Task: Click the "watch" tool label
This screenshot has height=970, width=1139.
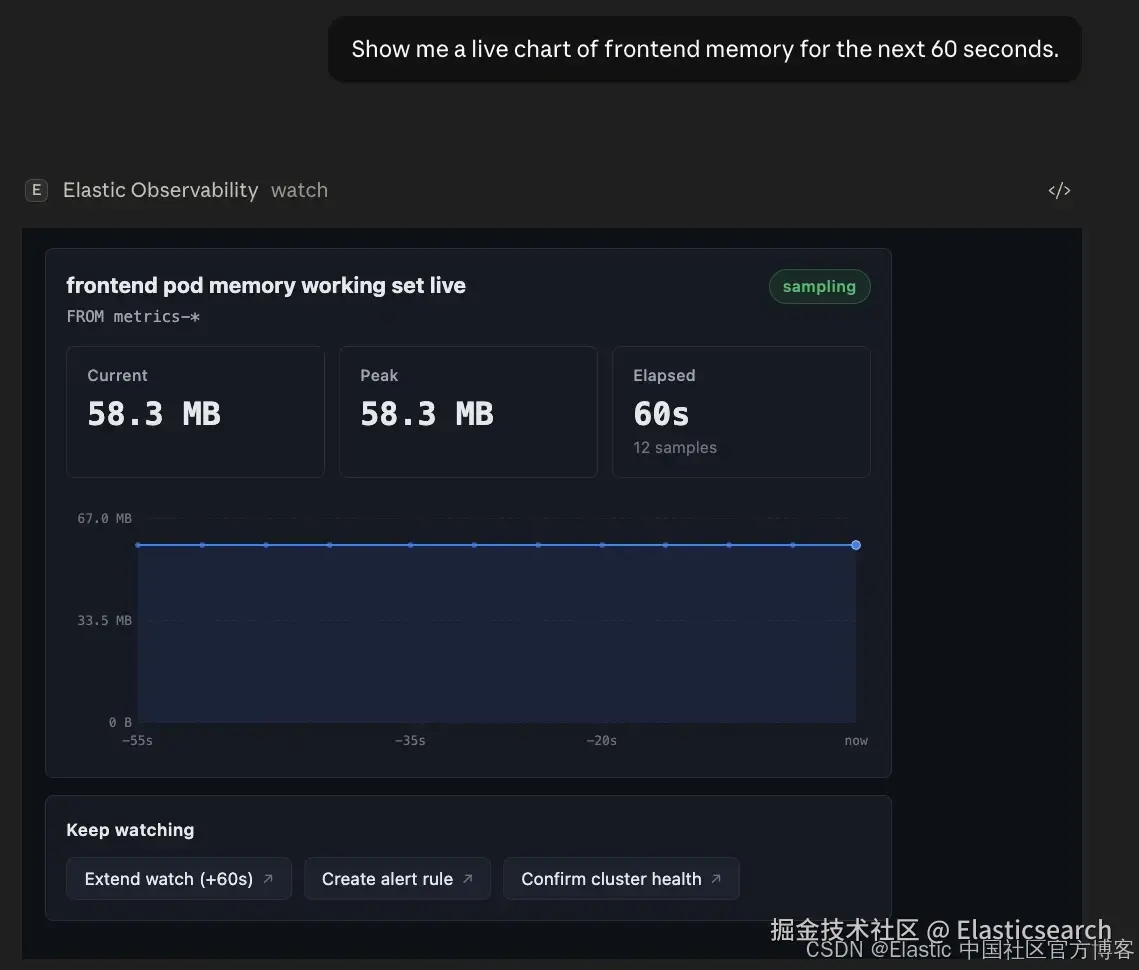Action: tap(299, 190)
